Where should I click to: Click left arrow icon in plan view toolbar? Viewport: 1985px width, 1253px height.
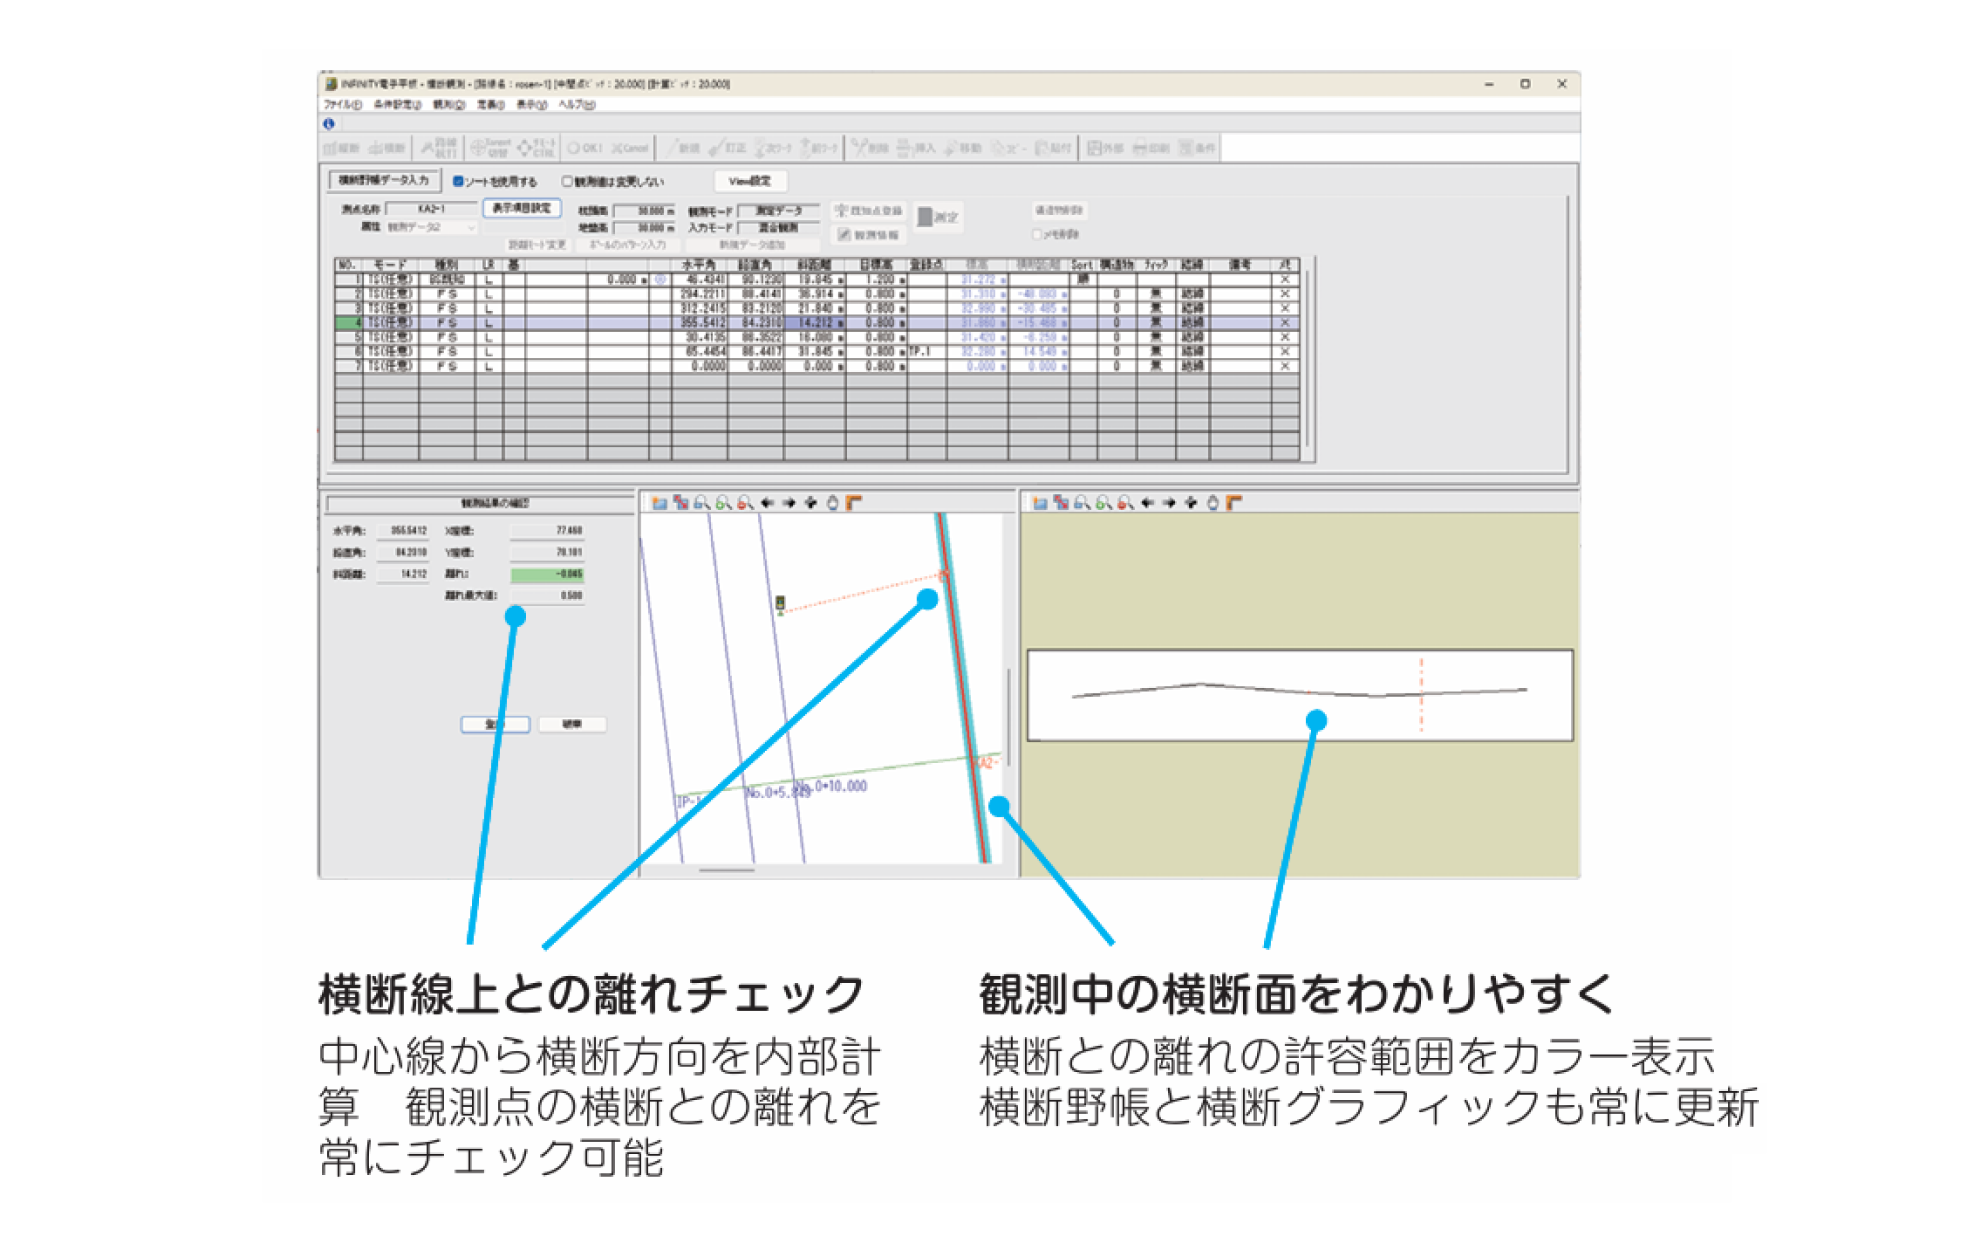[x=767, y=503]
